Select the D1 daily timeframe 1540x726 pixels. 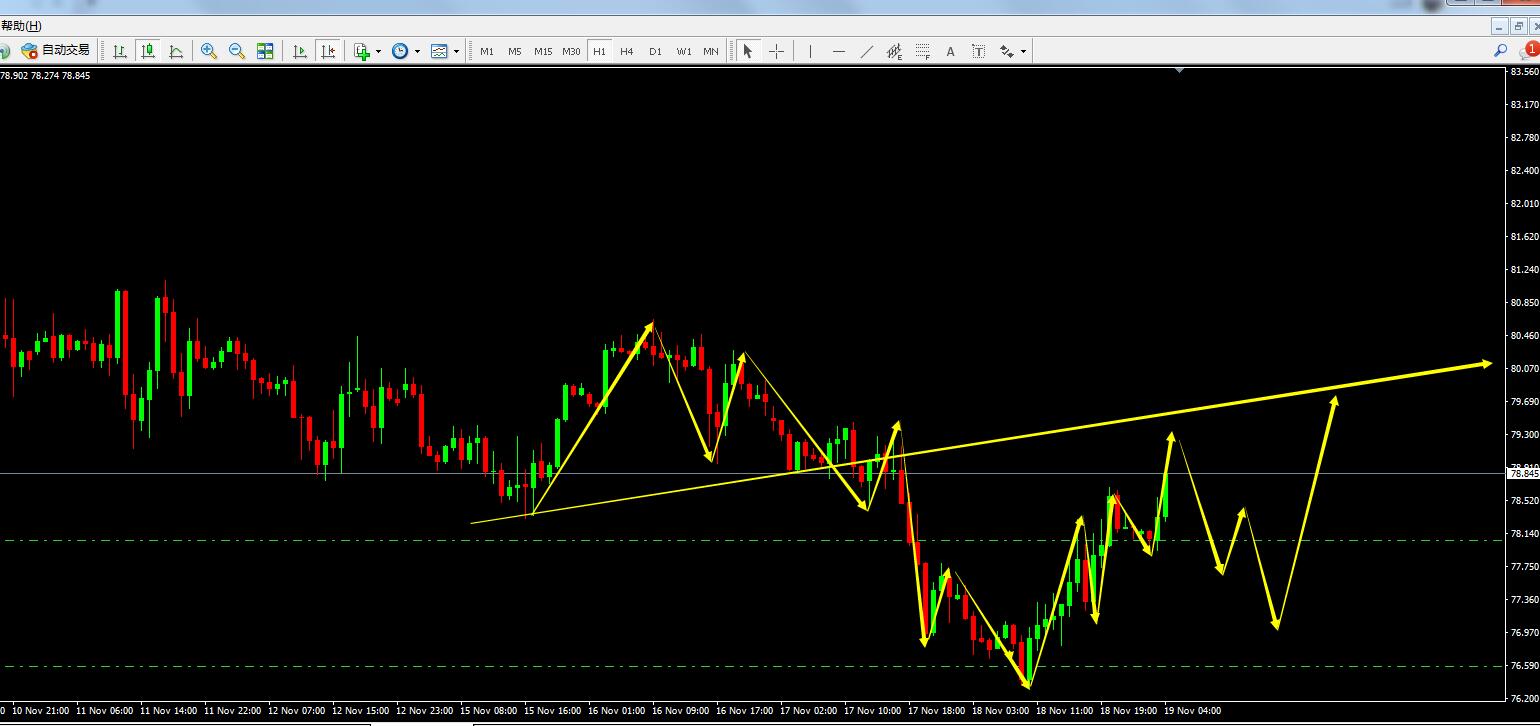[655, 51]
